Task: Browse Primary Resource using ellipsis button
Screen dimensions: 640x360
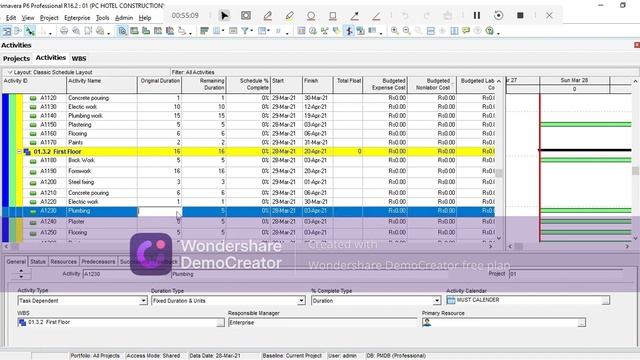Action: tap(582, 323)
